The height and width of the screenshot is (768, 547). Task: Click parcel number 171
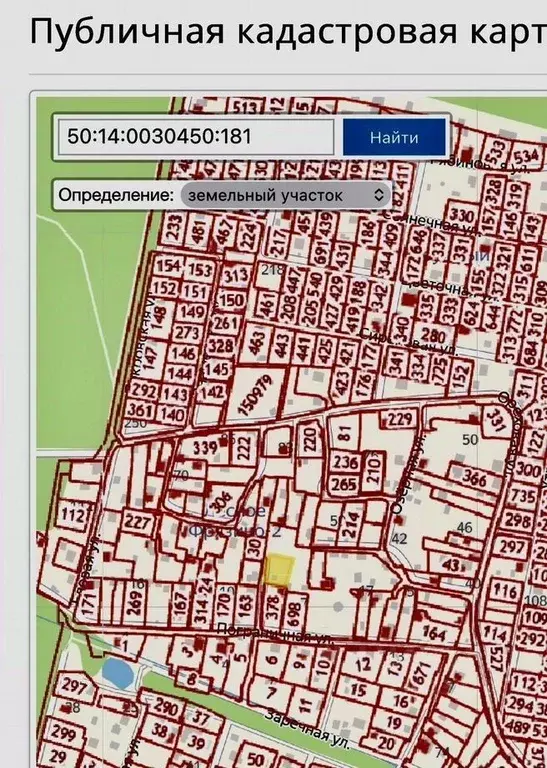click(88, 604)
